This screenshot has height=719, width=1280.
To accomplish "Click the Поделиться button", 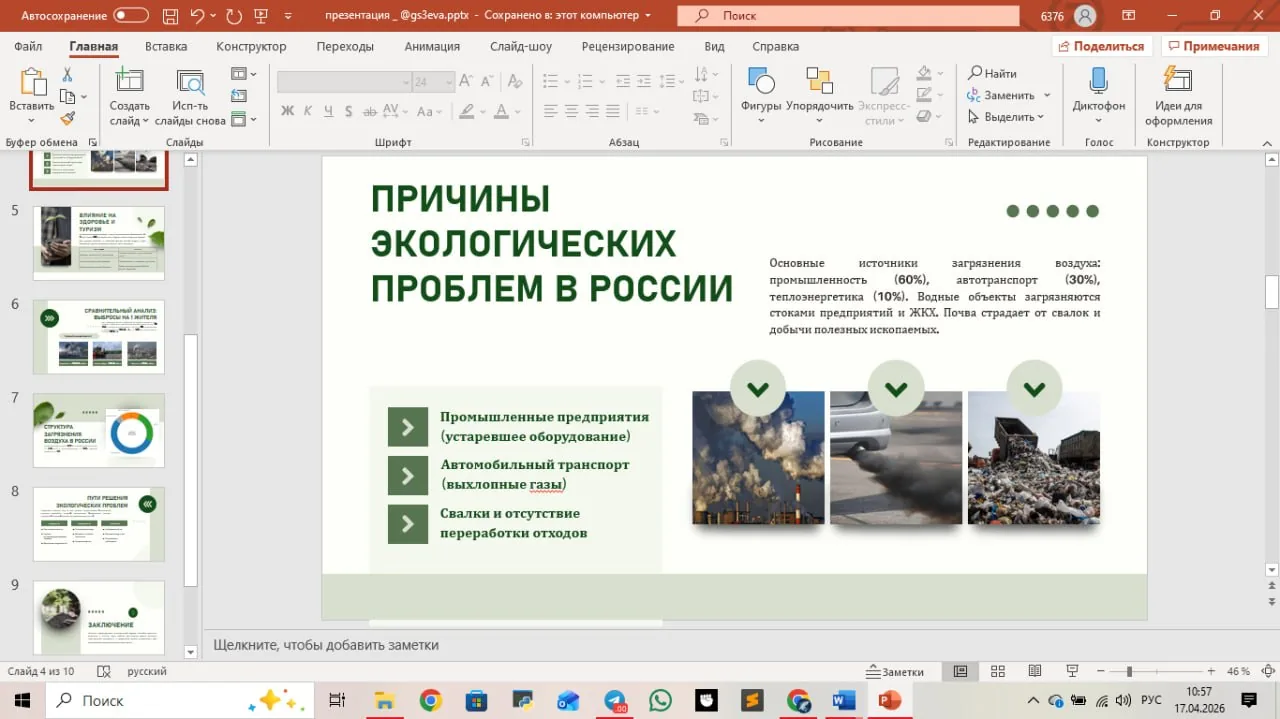I will tap(1102, 46).
